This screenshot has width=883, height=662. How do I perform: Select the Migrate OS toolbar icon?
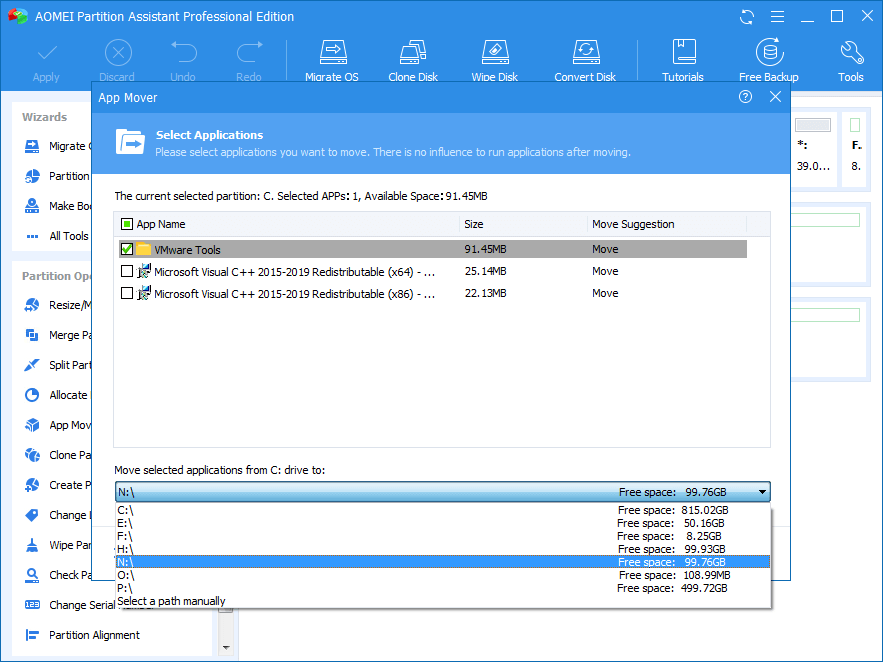point(332,58)
